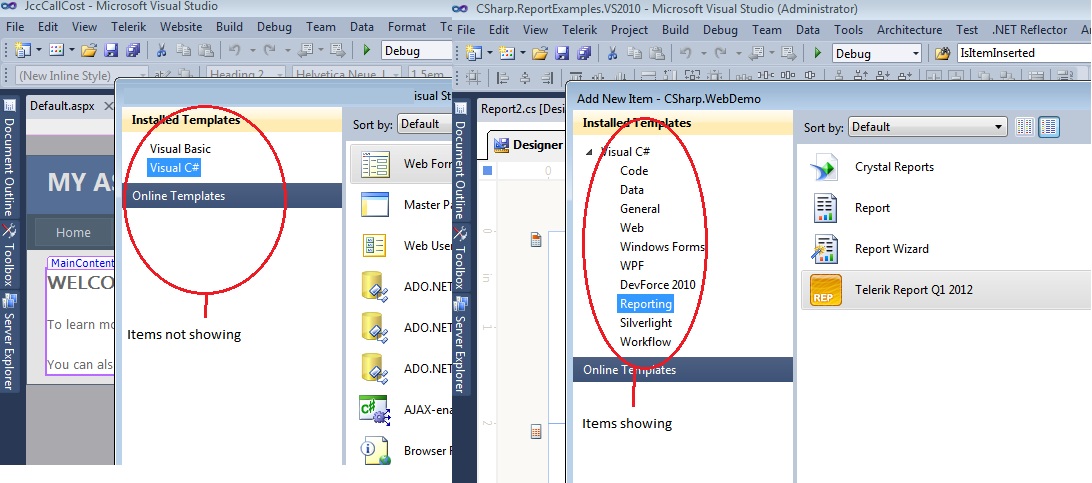The image size is (1092, 483).
Task: Click Undo arrow in JccCallCost toolbar
Action: pyautogui.click(x=235, y=51)
